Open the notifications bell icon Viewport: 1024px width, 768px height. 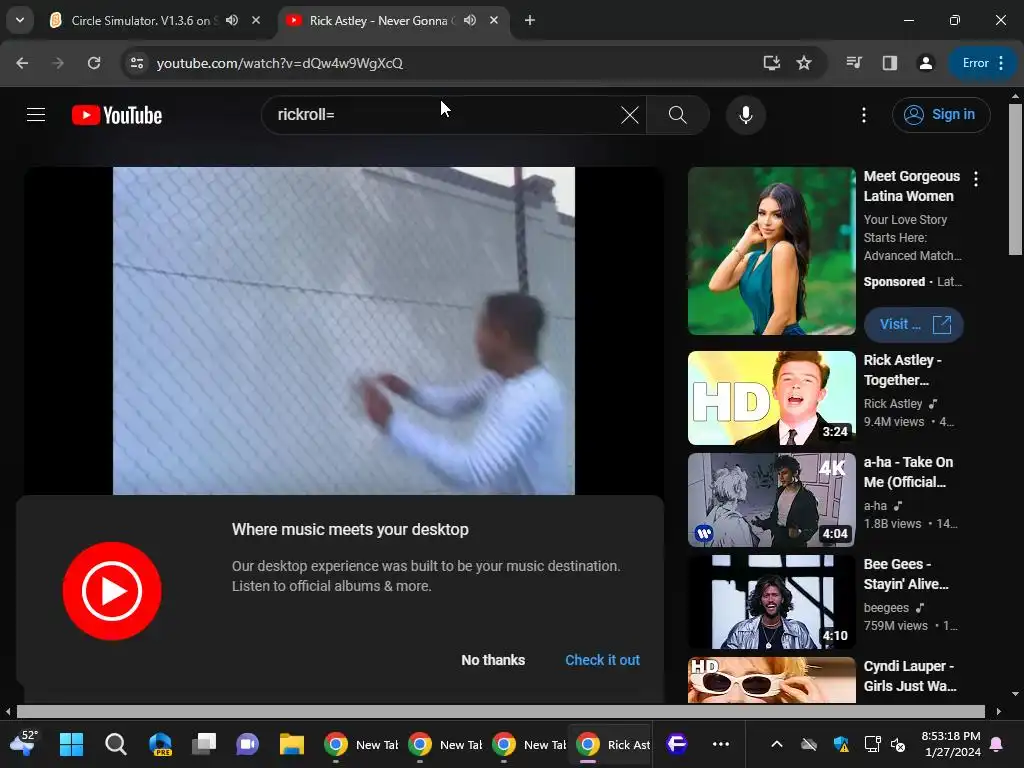coord(997,744)
